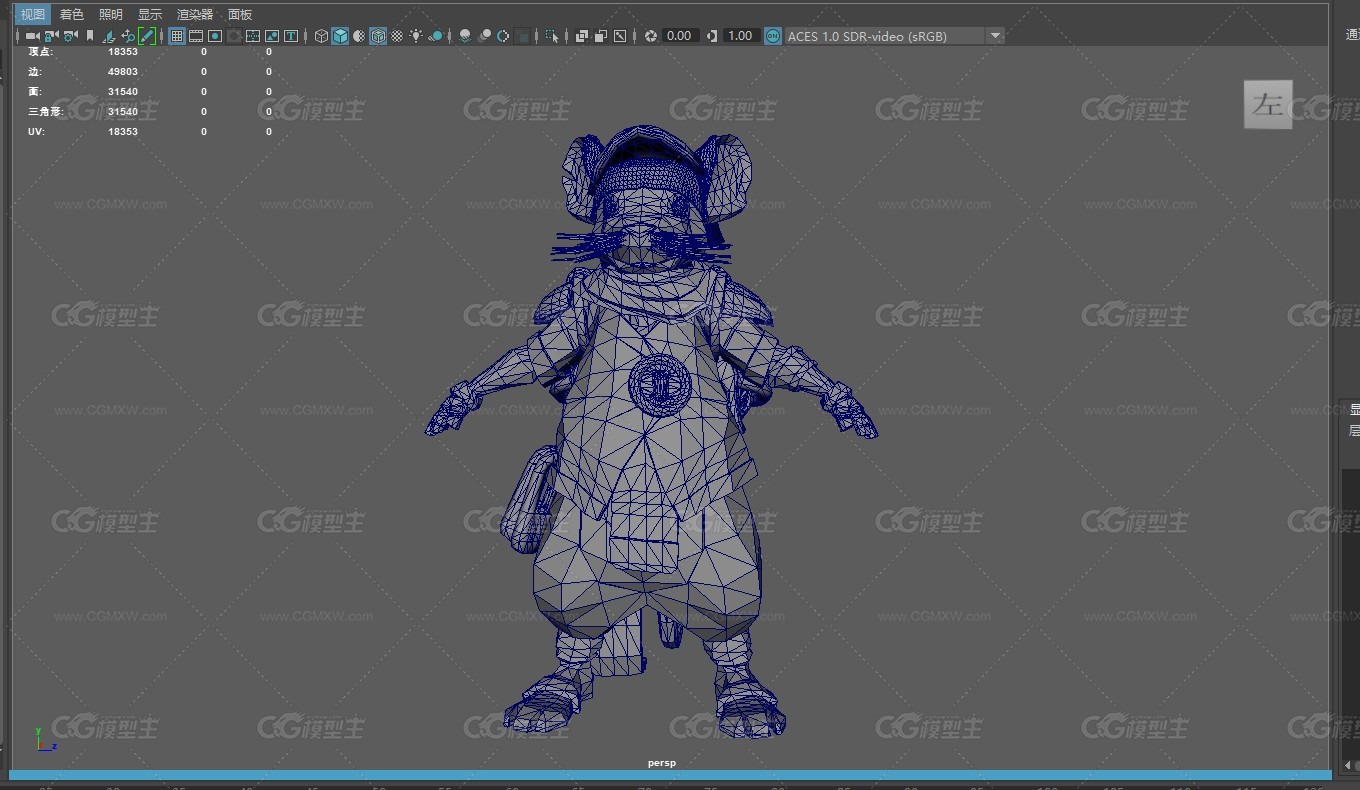Click the 左 view cube face
1360x790 pixels.
coord(1268,104)
